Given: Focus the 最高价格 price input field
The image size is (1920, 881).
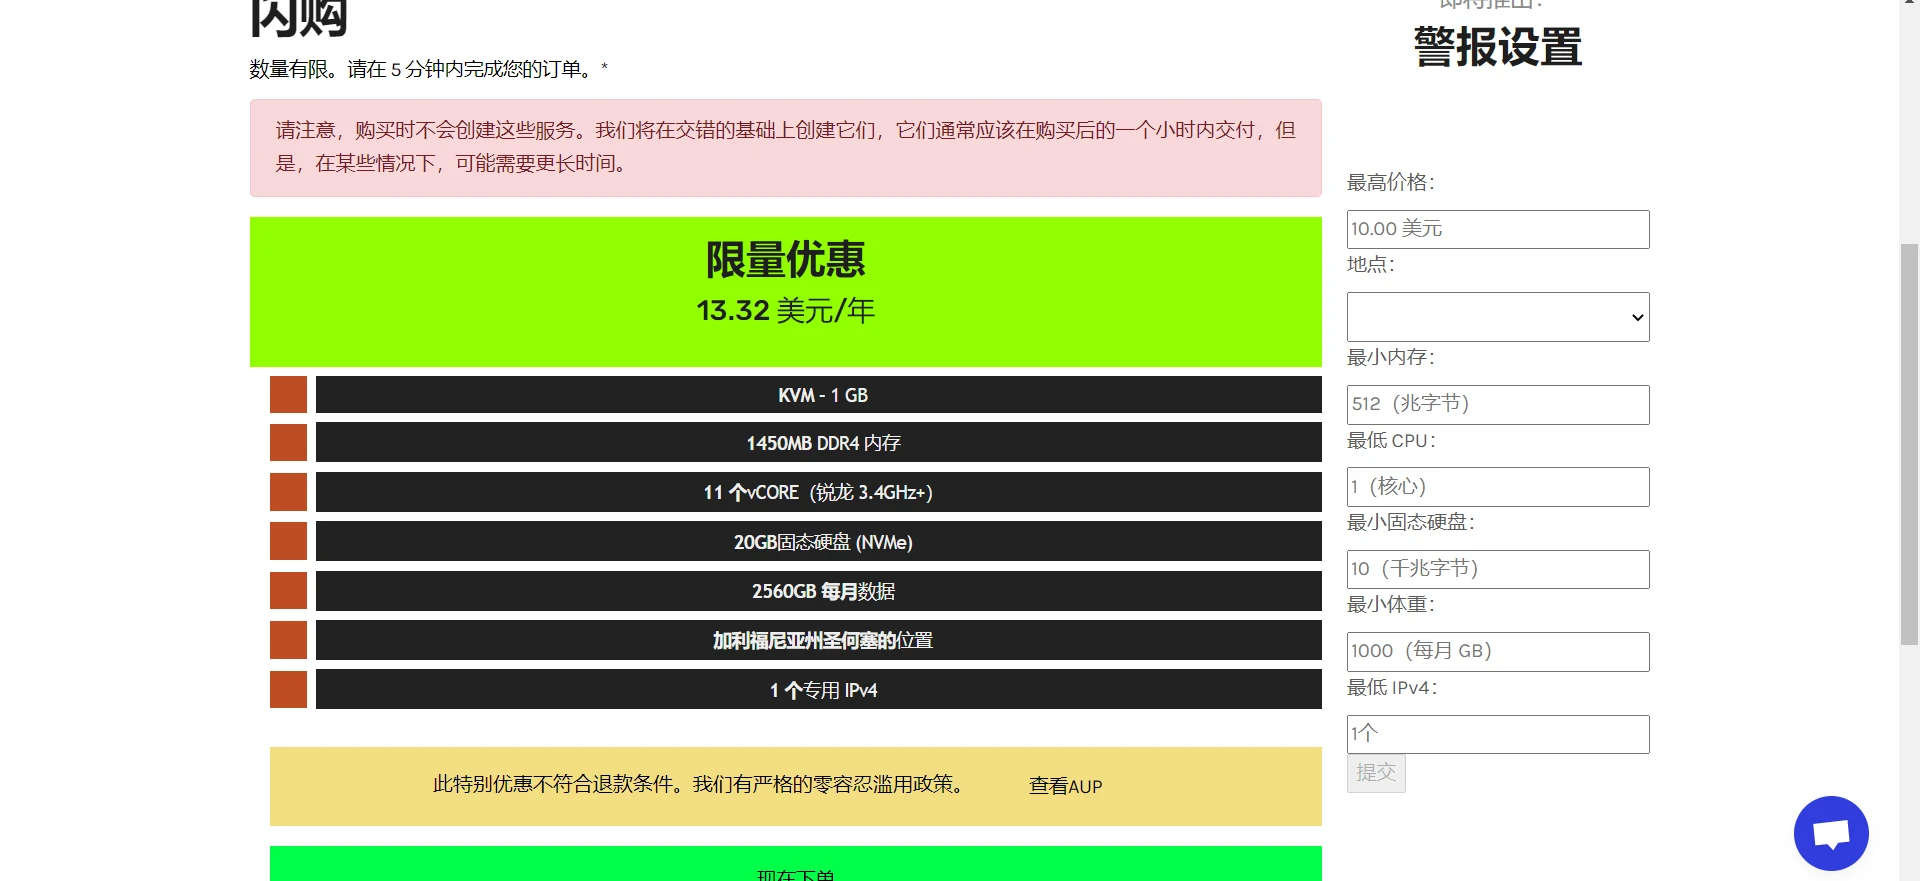Looking at the screenshot, I should coord(1497,229).
